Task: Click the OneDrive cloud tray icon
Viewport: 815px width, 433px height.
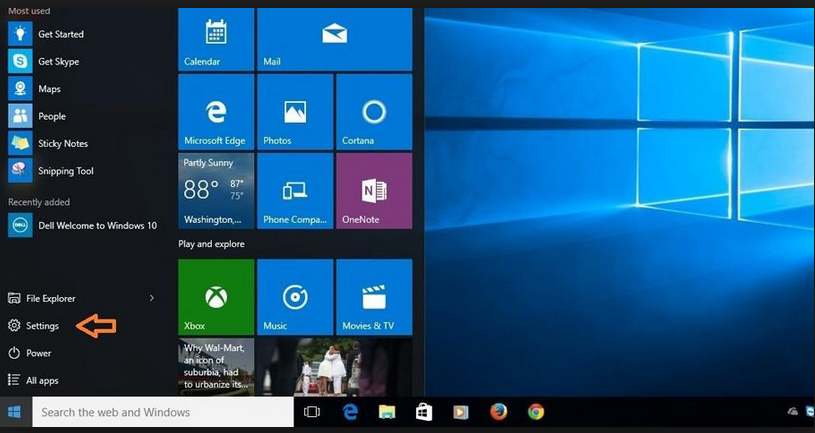Action: 793,411
